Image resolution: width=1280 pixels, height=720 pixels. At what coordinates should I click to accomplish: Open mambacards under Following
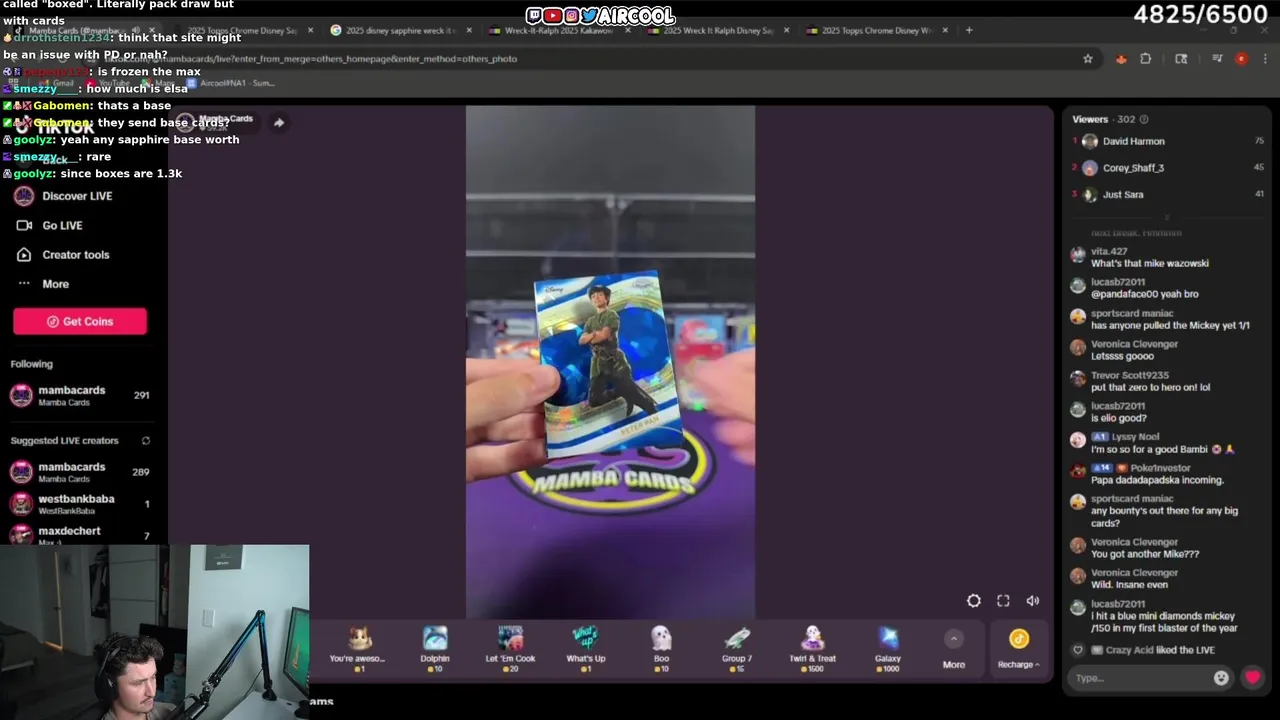click(79, 395)
